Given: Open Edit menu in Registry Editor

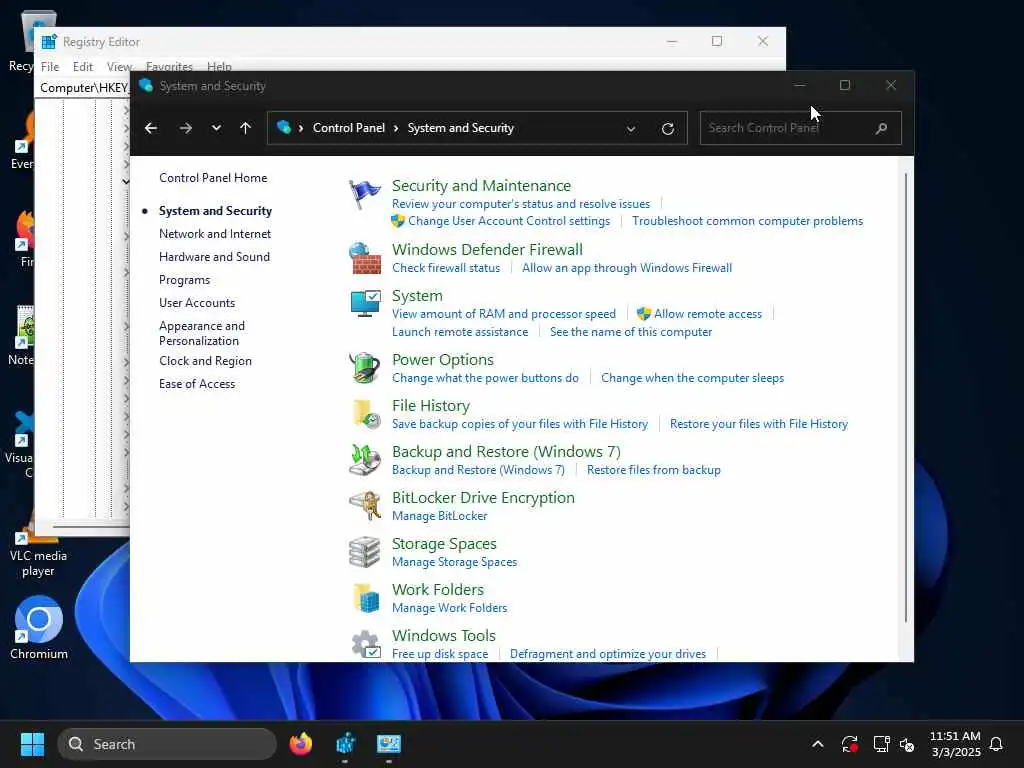Looking at the screenshot, I should tap(82, 67).
